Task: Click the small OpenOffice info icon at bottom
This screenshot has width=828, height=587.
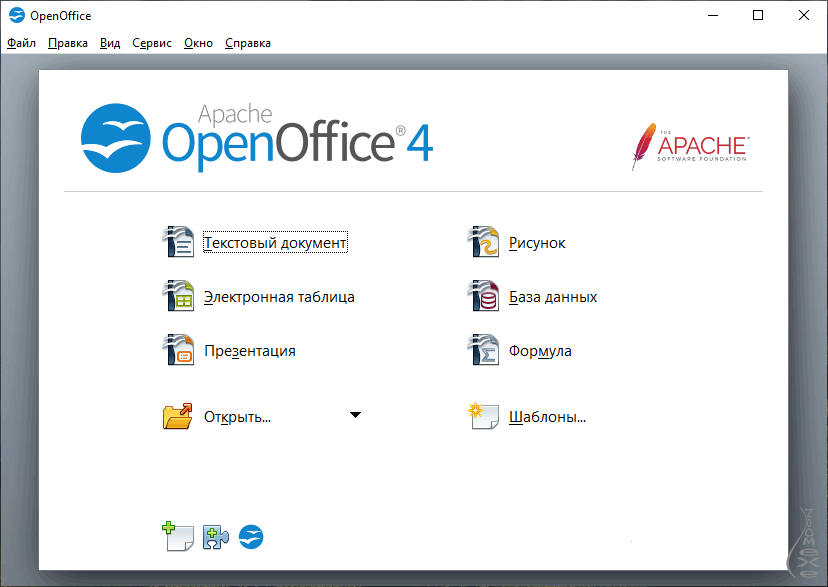Action: (x=251, y=537)
